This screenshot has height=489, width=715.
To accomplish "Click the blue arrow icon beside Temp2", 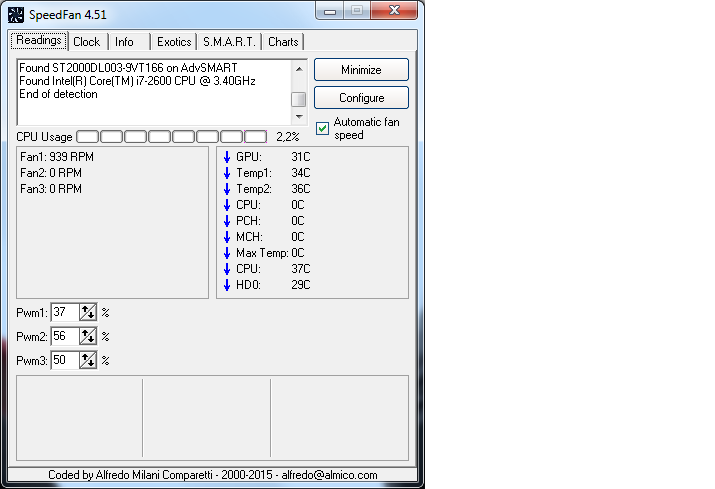I will [x=227, y=189].
